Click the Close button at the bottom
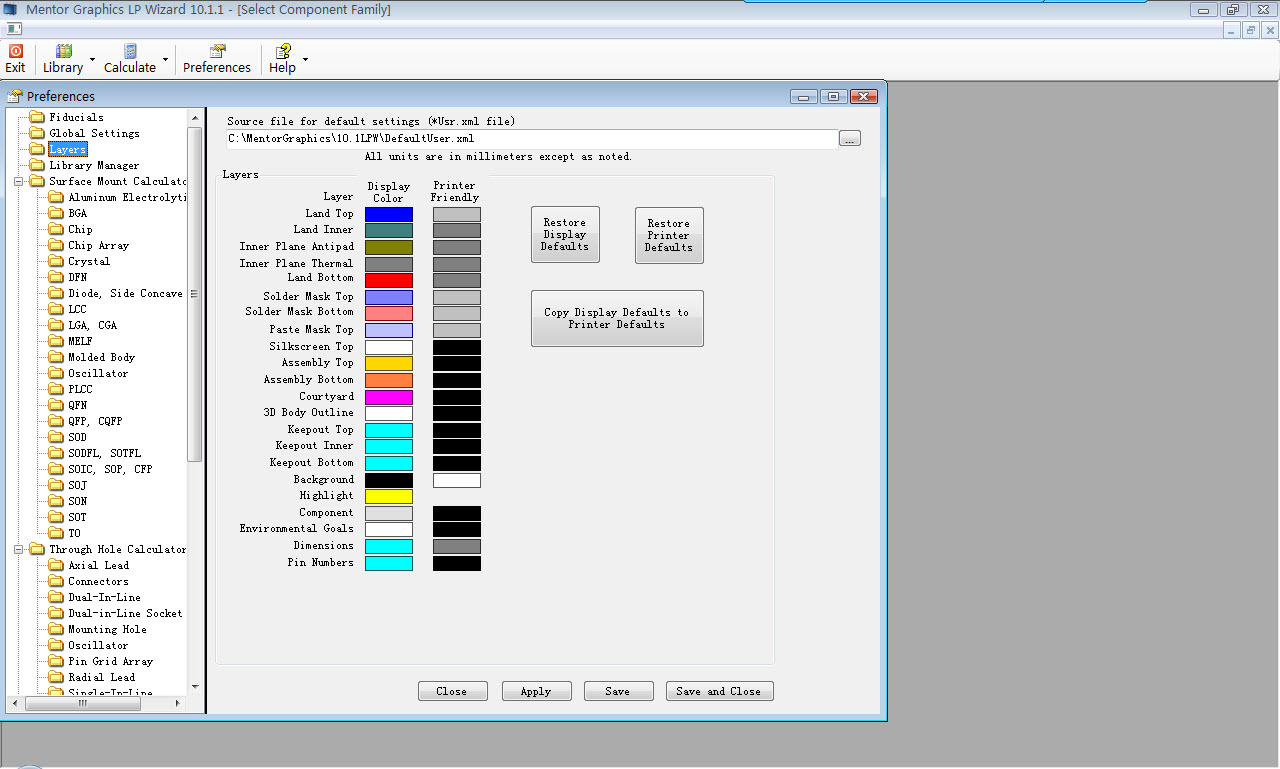Screen dimensions: 1280x769 452,691
